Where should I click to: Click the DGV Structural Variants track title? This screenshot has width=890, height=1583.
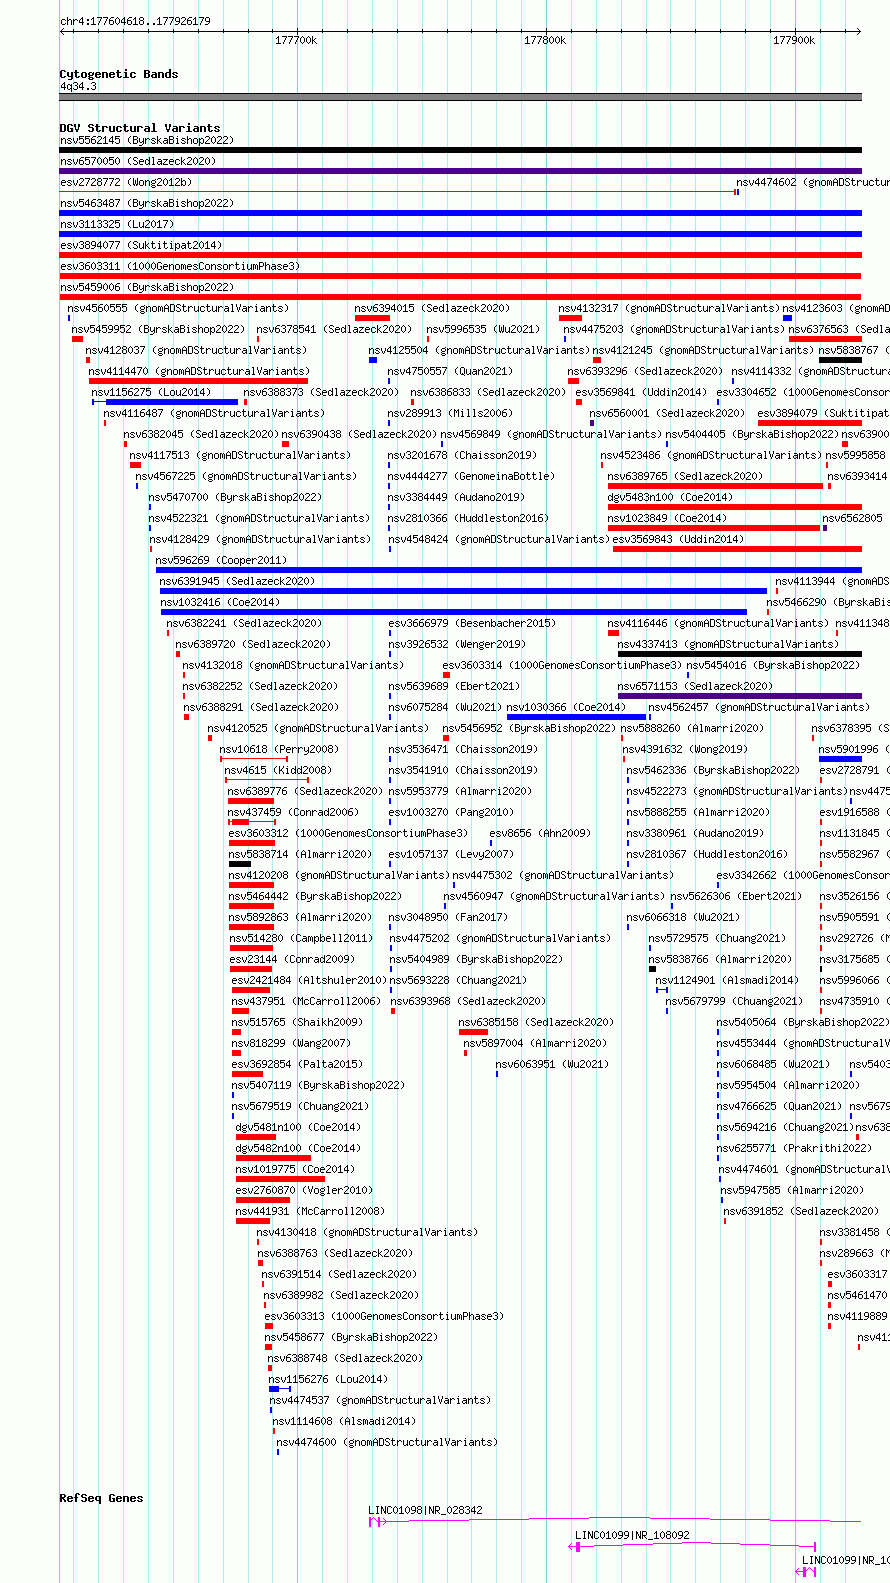[139, 128]
